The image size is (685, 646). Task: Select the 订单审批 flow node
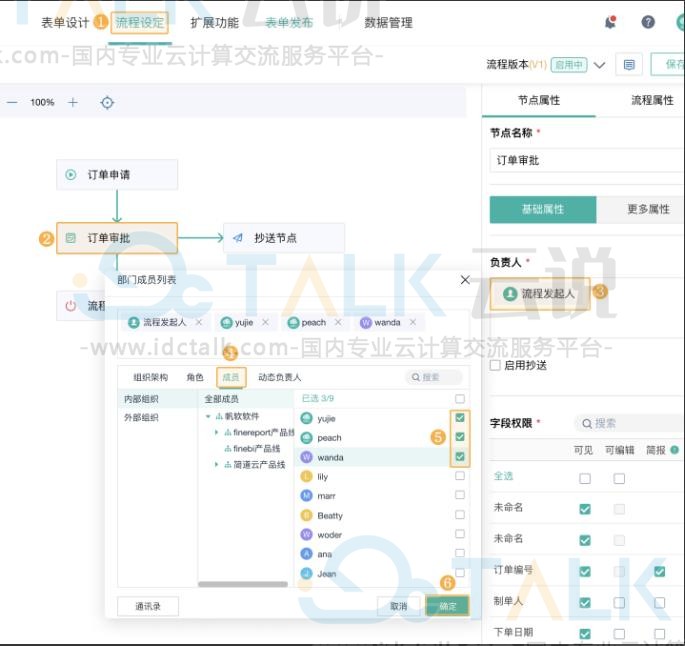point(117,238)
